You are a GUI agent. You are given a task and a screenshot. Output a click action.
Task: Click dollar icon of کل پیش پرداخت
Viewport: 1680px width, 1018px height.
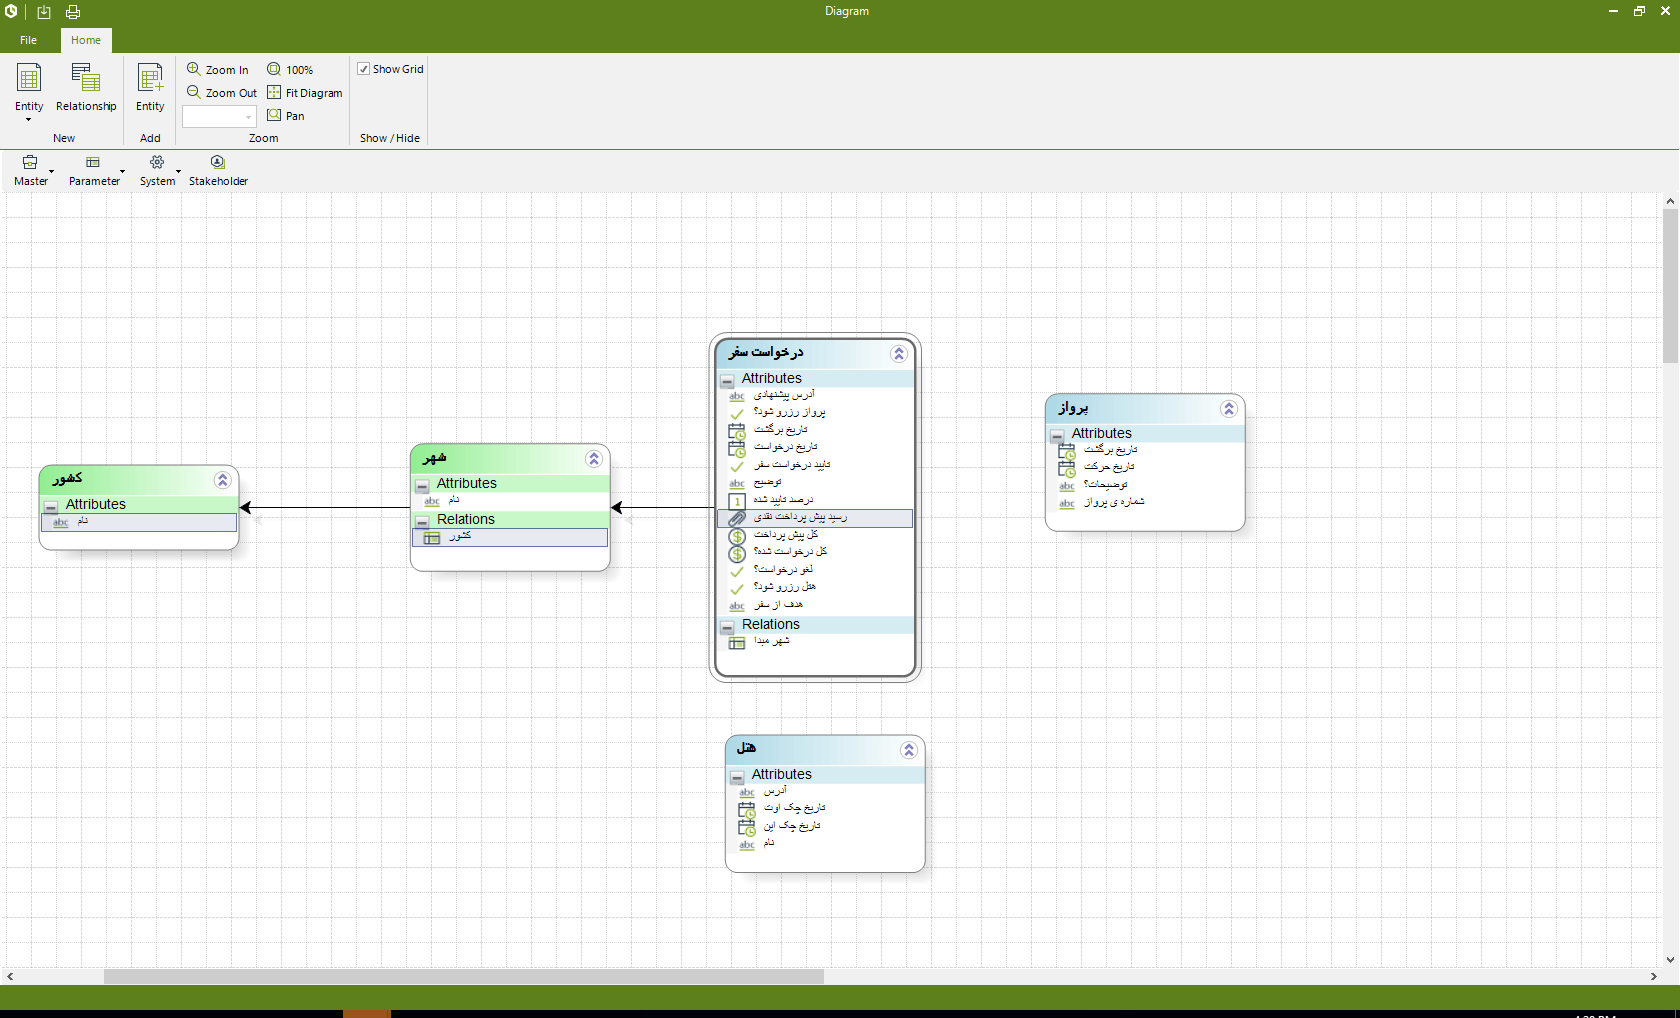click(737, 536)
